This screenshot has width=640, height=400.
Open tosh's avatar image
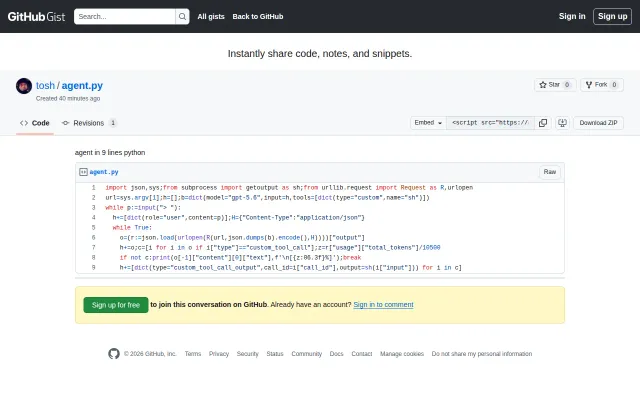(24, 86)
